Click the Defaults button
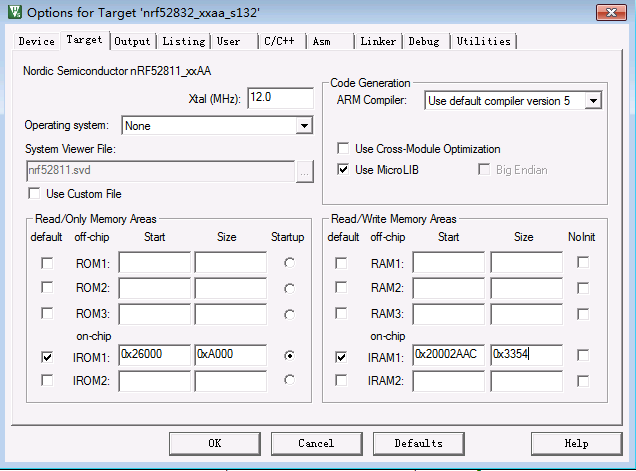 tap(419, 443)
